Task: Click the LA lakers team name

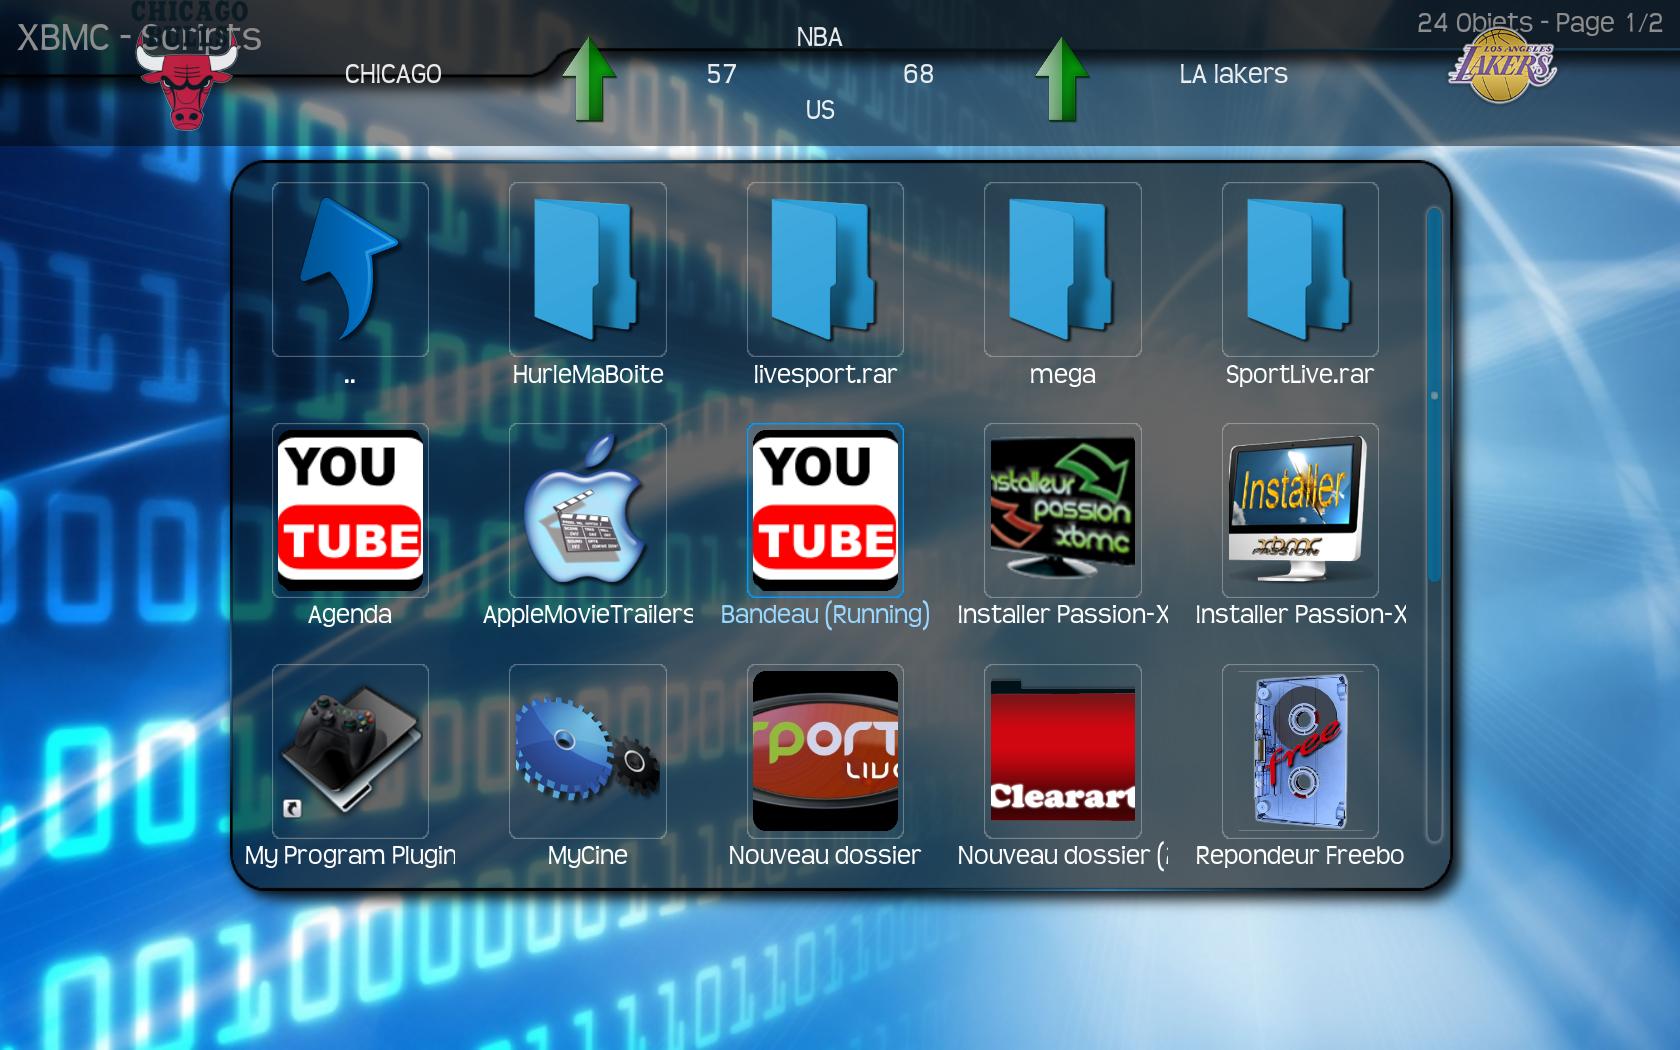Action: 1233,74
